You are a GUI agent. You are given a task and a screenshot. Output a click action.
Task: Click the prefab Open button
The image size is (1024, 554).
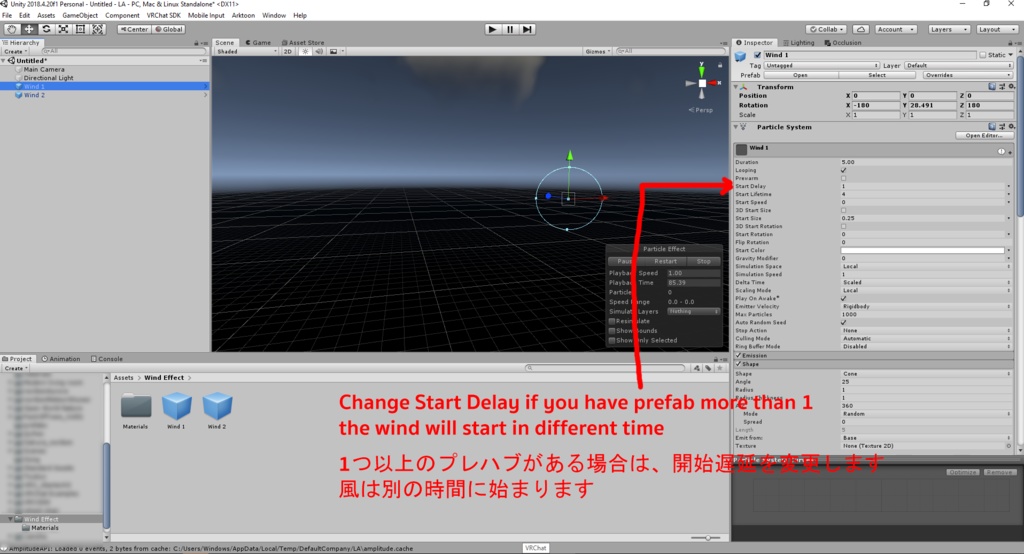pyautogui.click(x=800, y=75)
